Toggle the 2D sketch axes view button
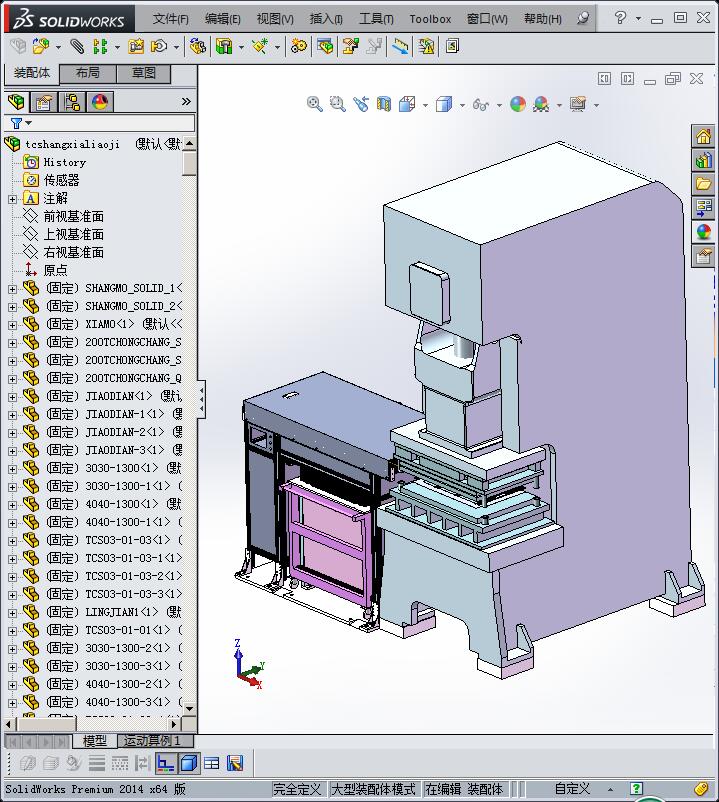Image resolution: width=719 pixels, height=802 pixels. click(166, 763)
